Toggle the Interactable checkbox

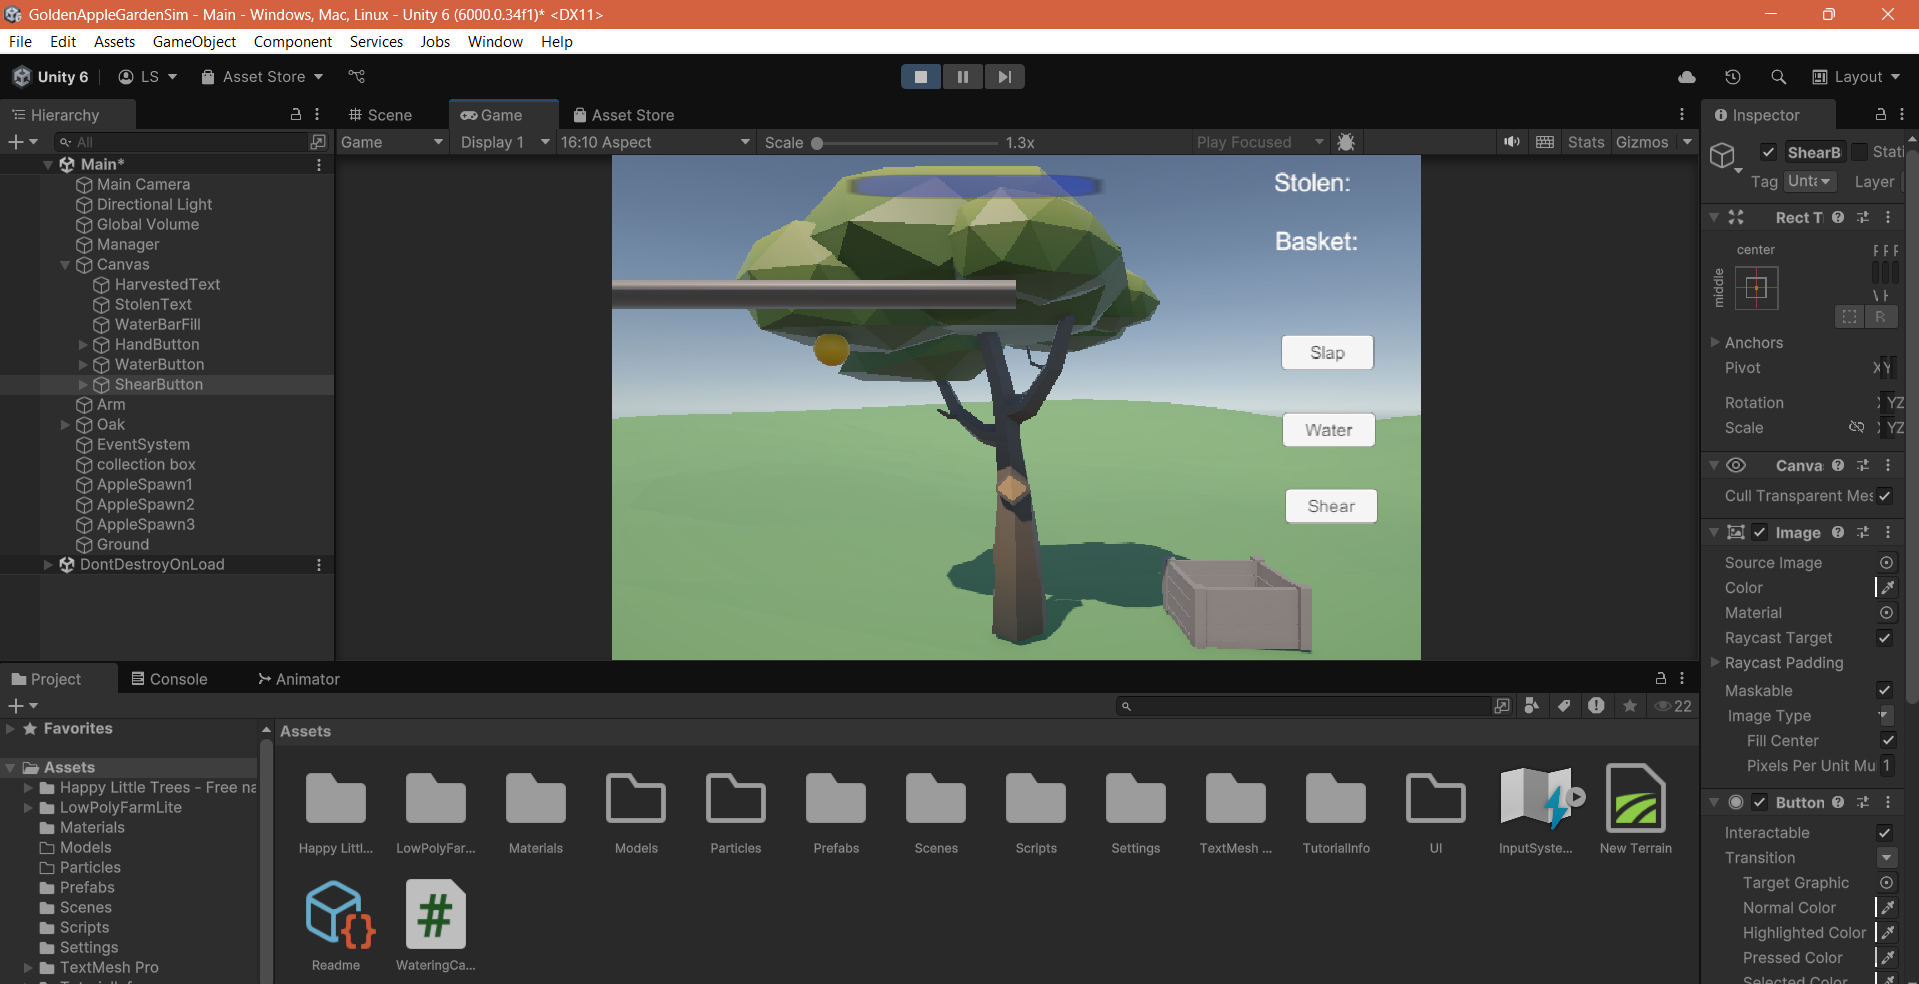click(x=1884, y=833)
